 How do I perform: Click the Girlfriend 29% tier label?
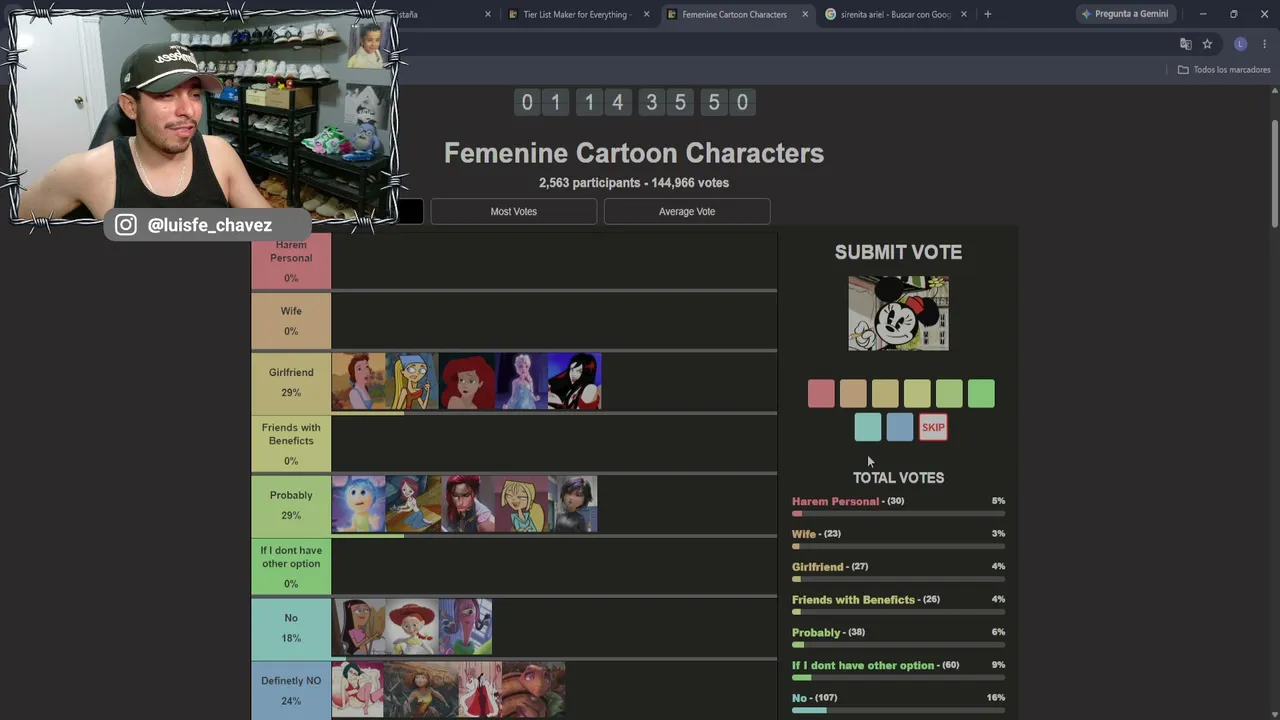(291, 382)
